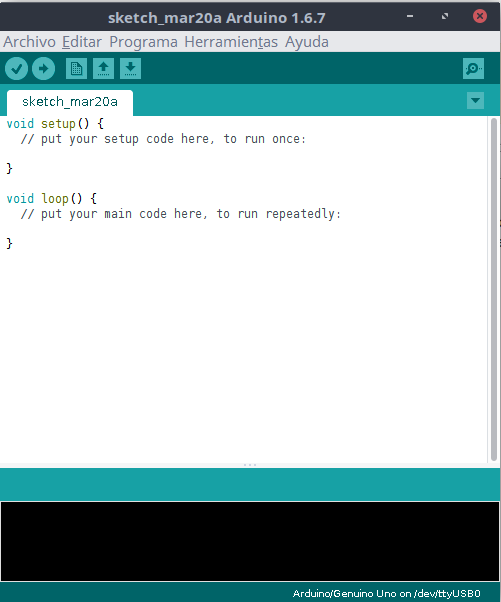
Task: Open a sketch with the up-arrow icon
Action: (x=103, y=69)
